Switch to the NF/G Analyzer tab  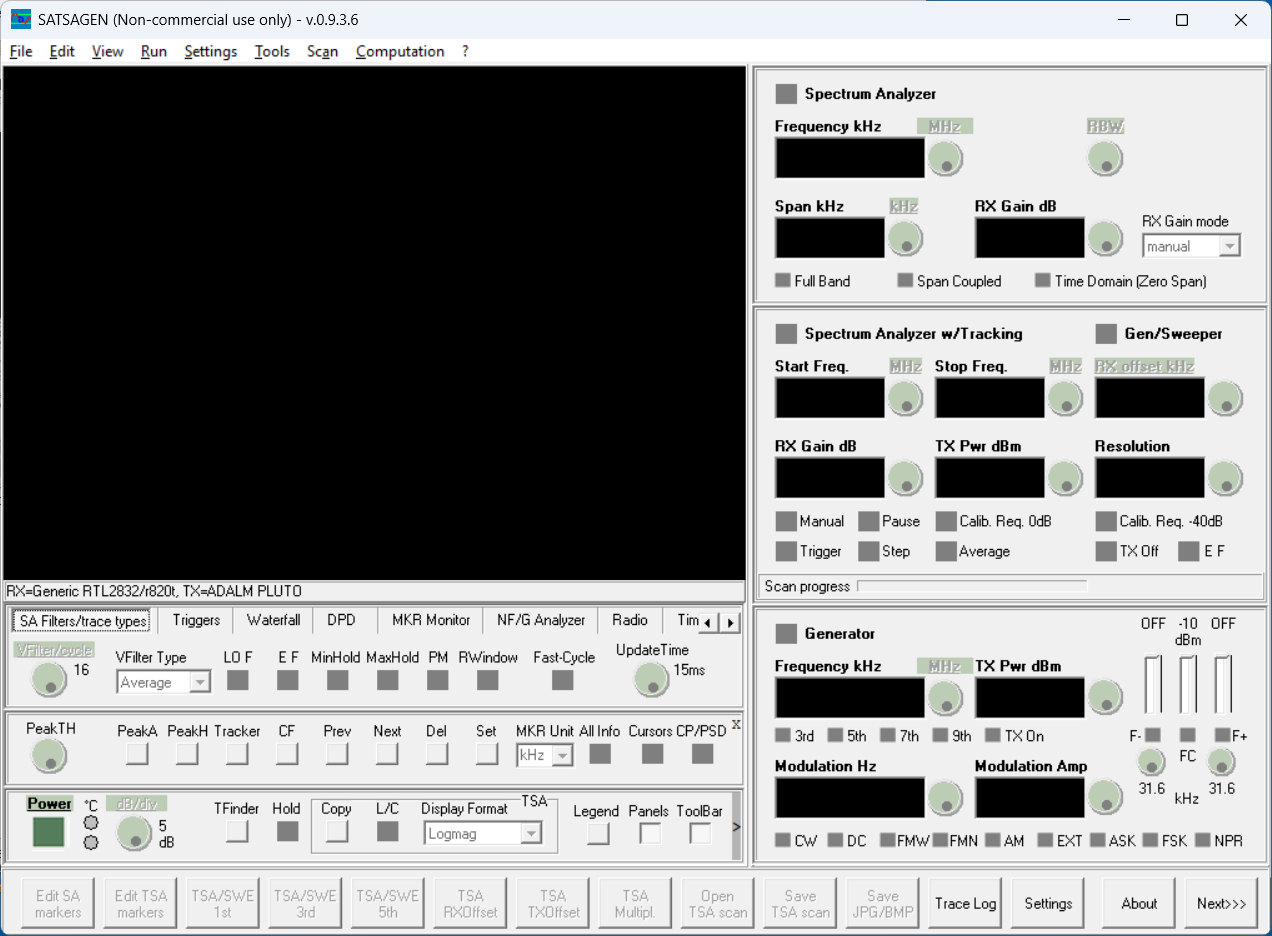click(541, 620)
